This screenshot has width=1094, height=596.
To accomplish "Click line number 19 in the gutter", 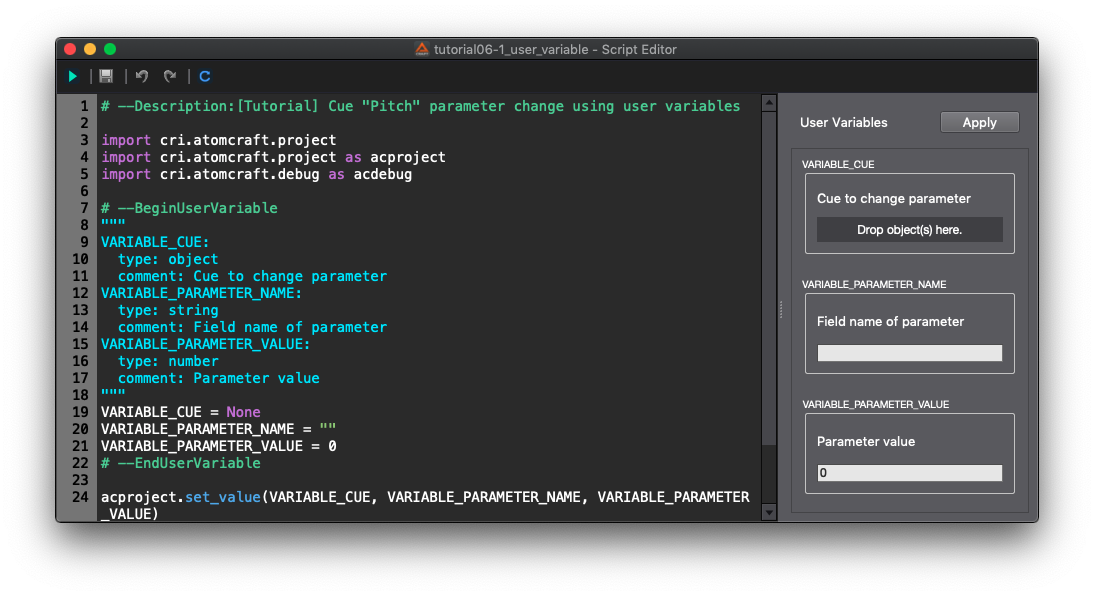I will tap(81, 412).
